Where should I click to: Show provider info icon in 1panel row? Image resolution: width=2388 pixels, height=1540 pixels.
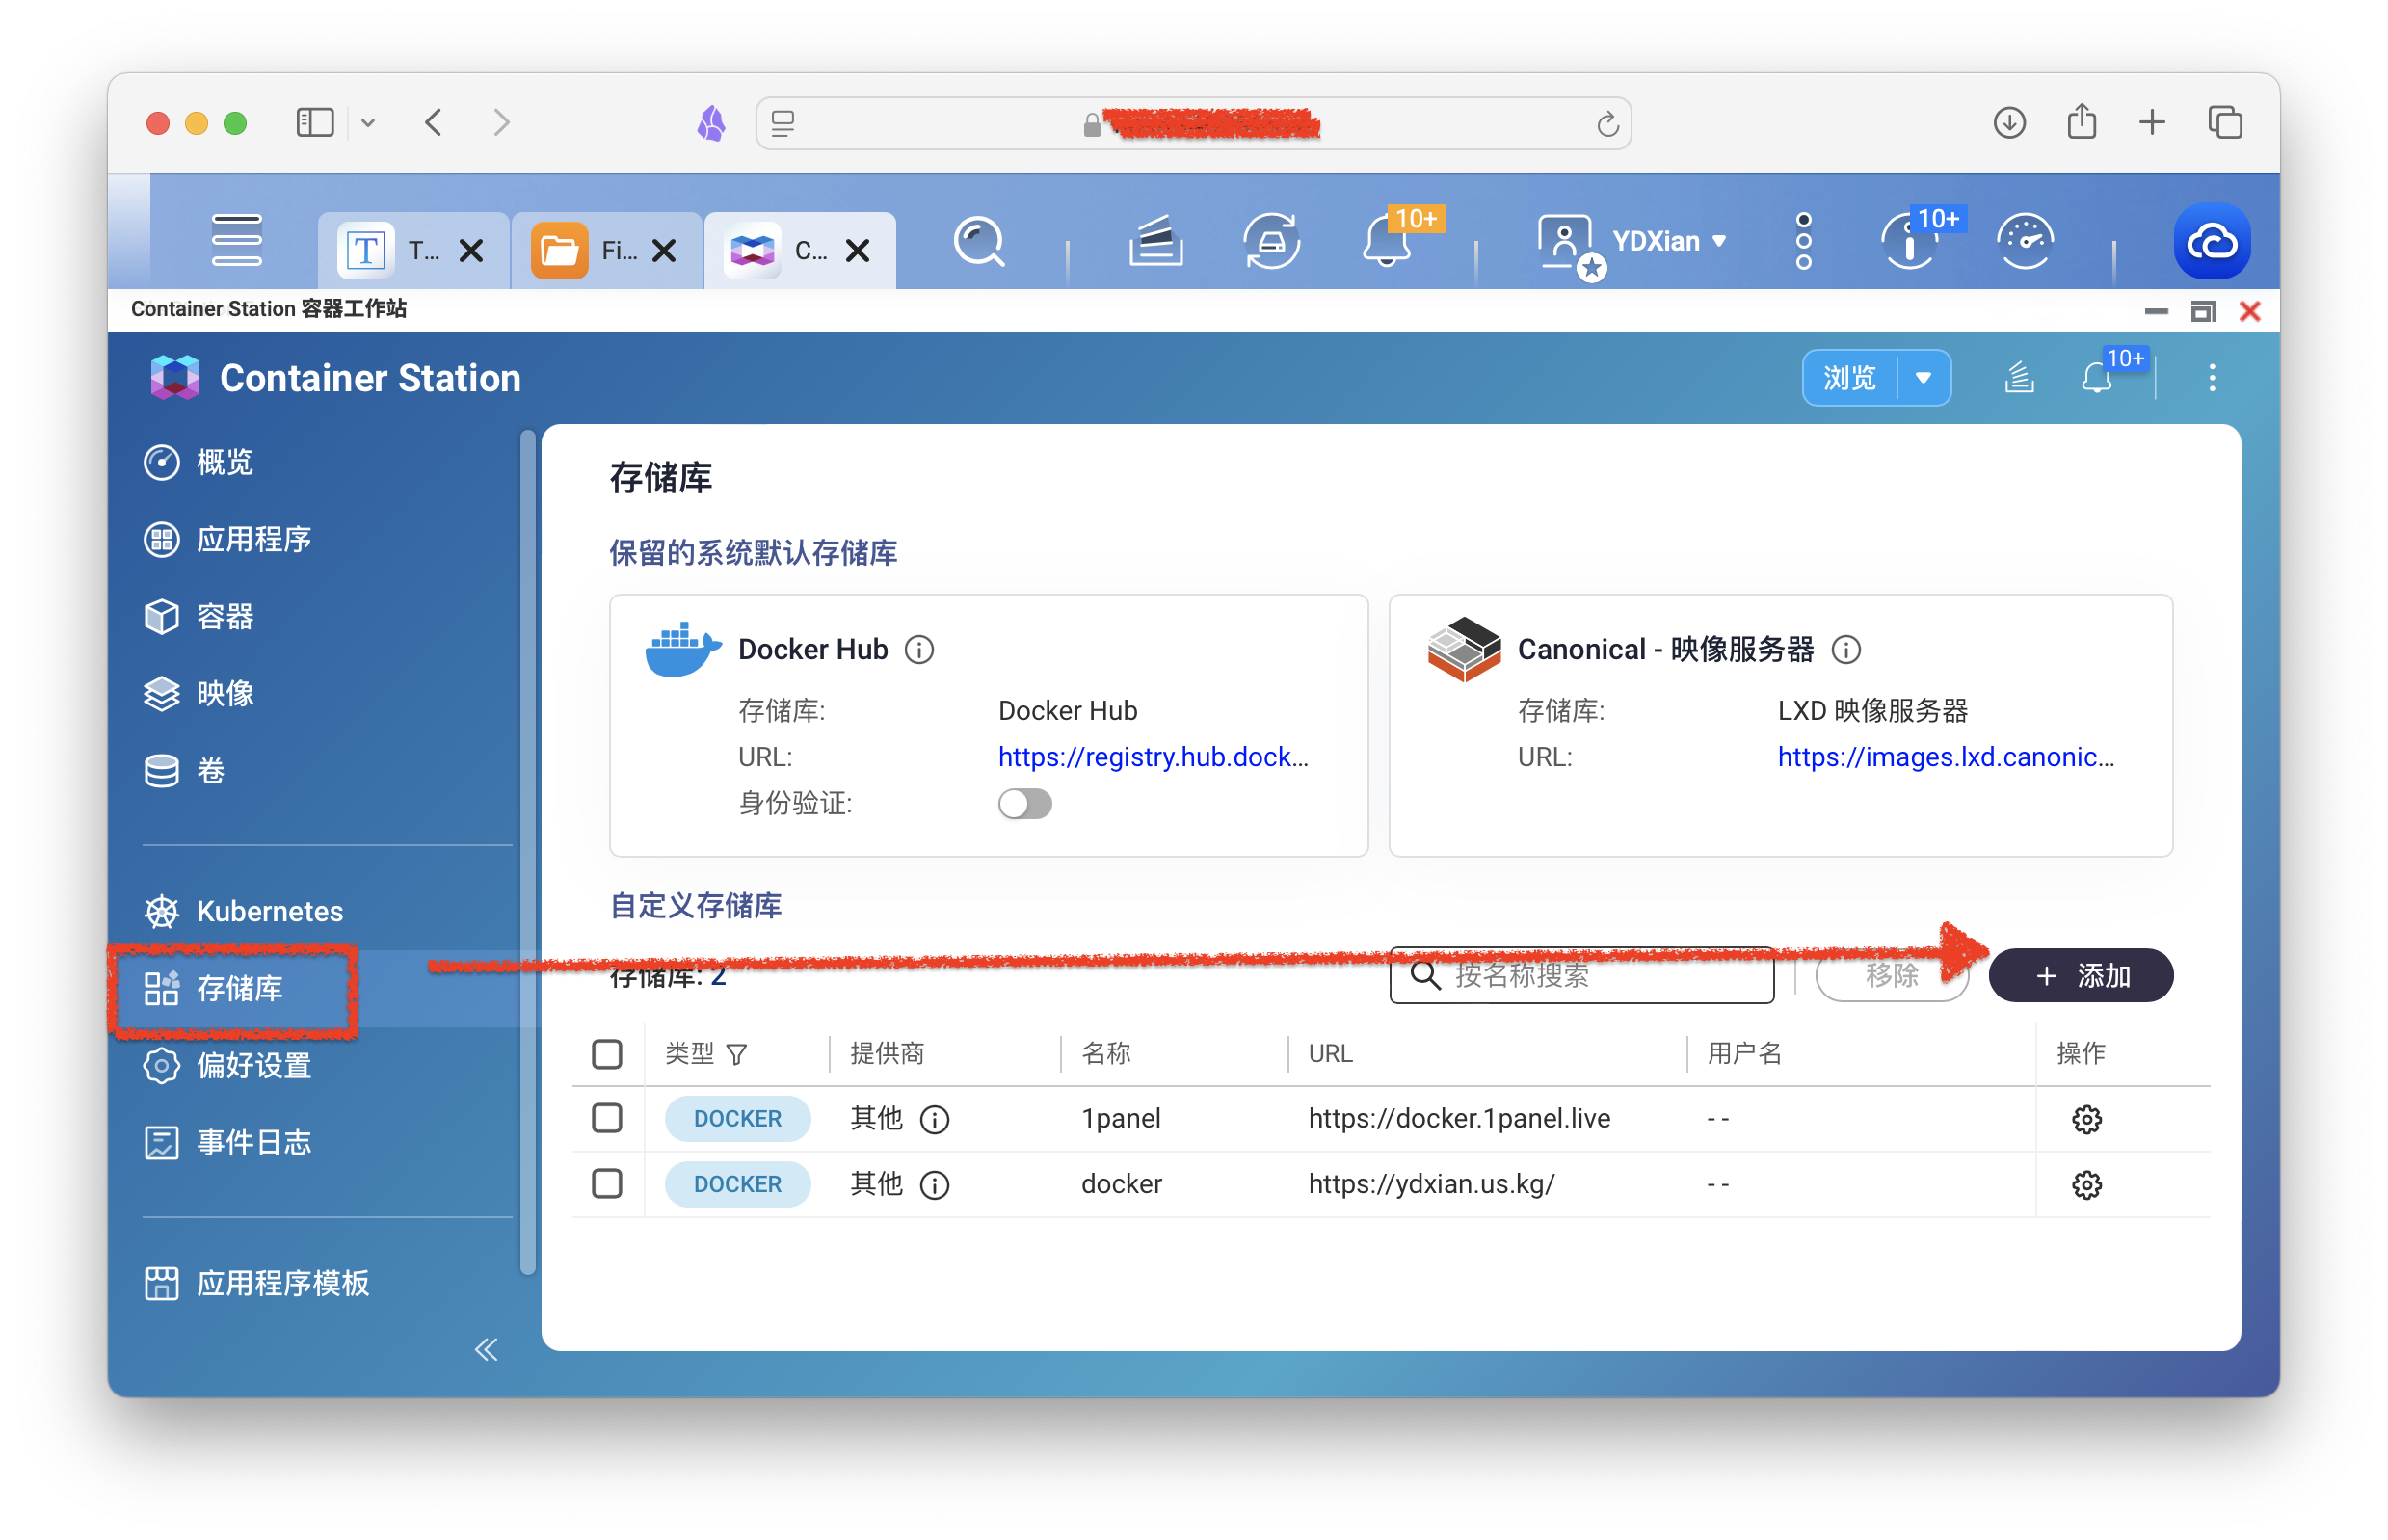click(935, 1119)
